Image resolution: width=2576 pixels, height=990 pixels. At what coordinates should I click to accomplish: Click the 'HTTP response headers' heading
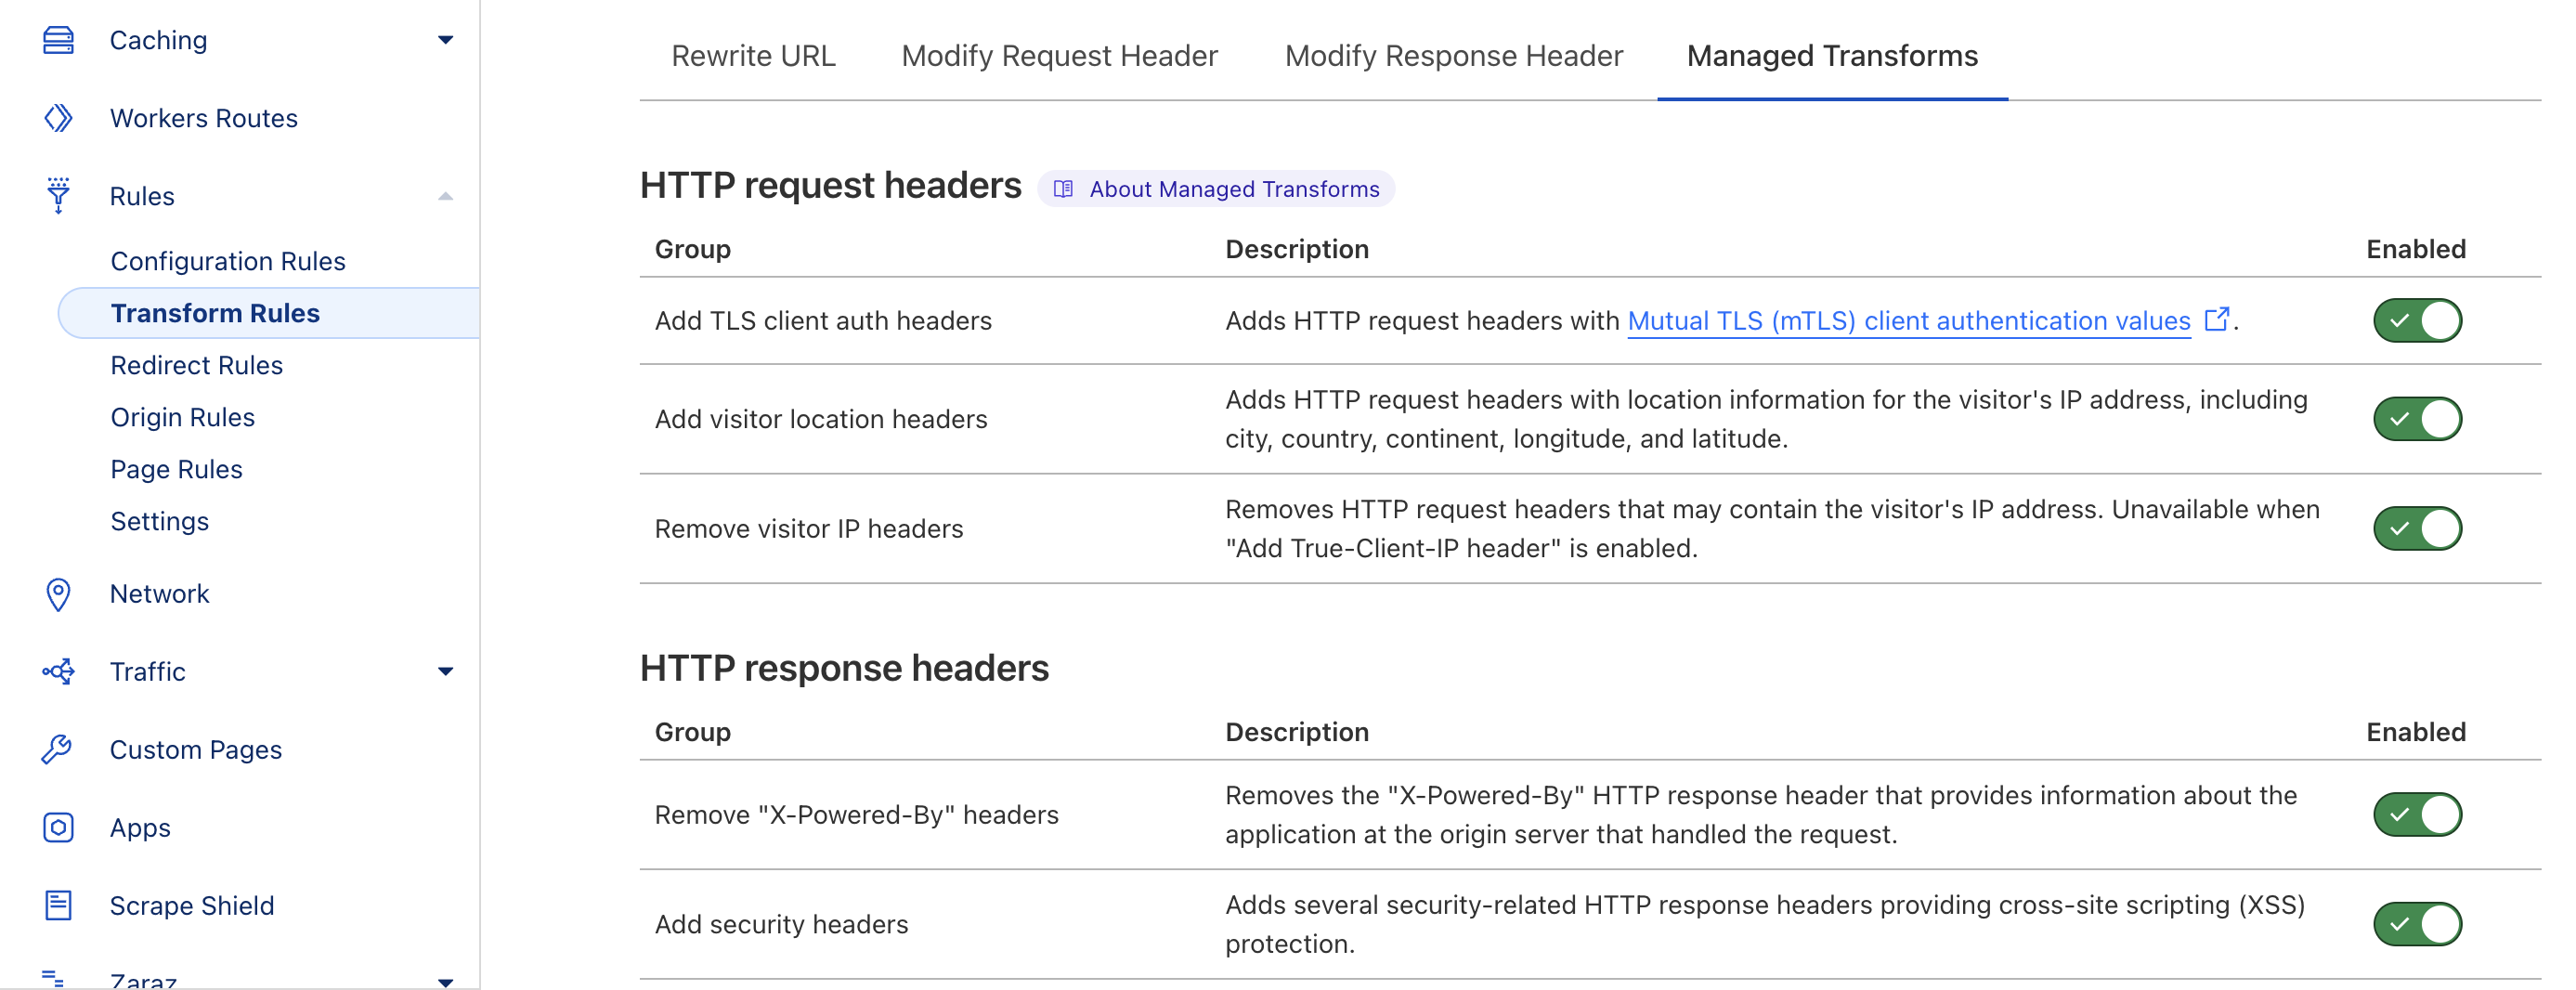844,668
